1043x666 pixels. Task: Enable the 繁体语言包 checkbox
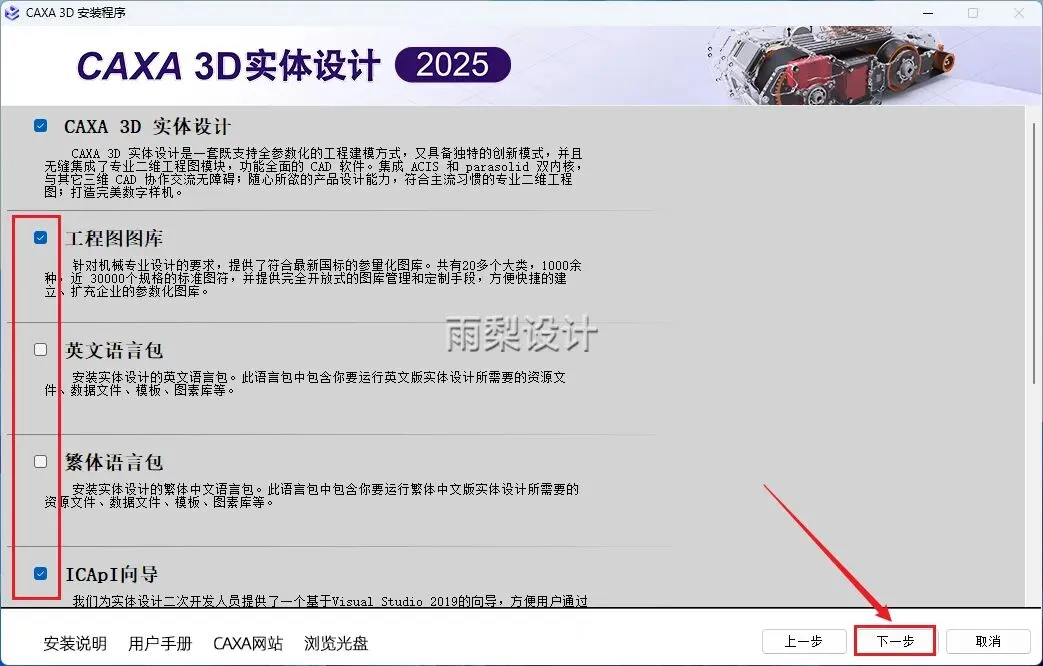41,461
